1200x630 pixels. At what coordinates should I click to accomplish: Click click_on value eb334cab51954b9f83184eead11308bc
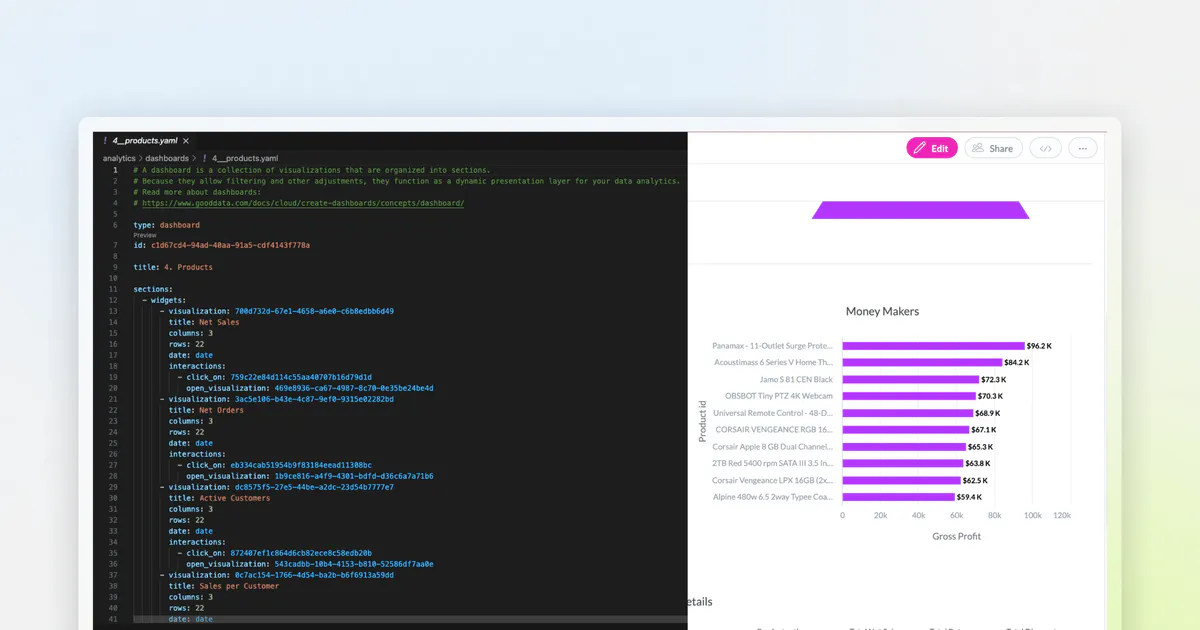(301, 465)
